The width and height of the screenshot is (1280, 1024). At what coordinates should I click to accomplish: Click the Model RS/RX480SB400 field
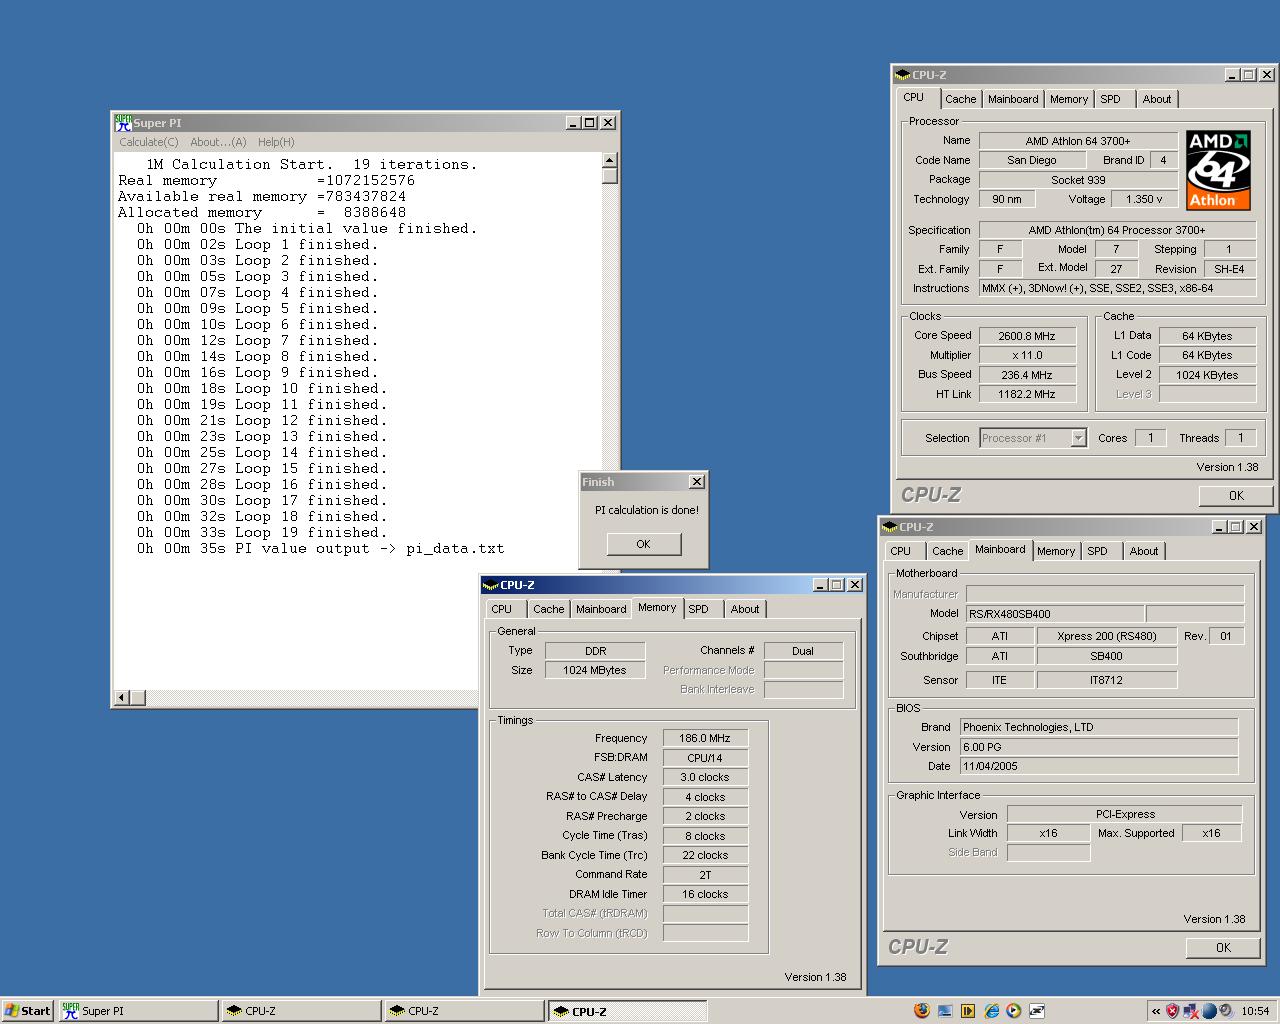[x=1055, y=614]
